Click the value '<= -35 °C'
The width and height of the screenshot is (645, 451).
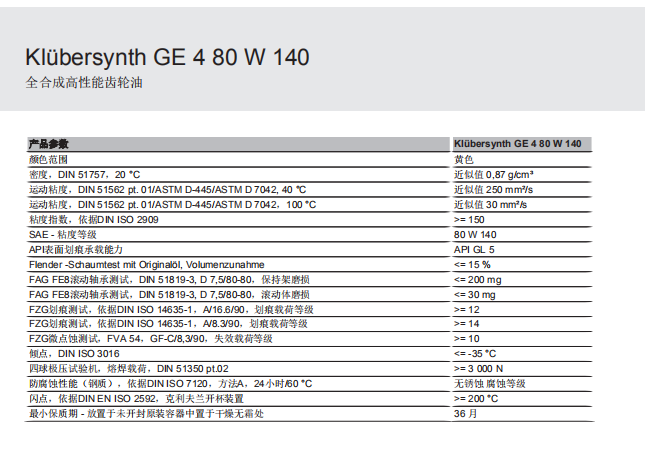(475, 353)
